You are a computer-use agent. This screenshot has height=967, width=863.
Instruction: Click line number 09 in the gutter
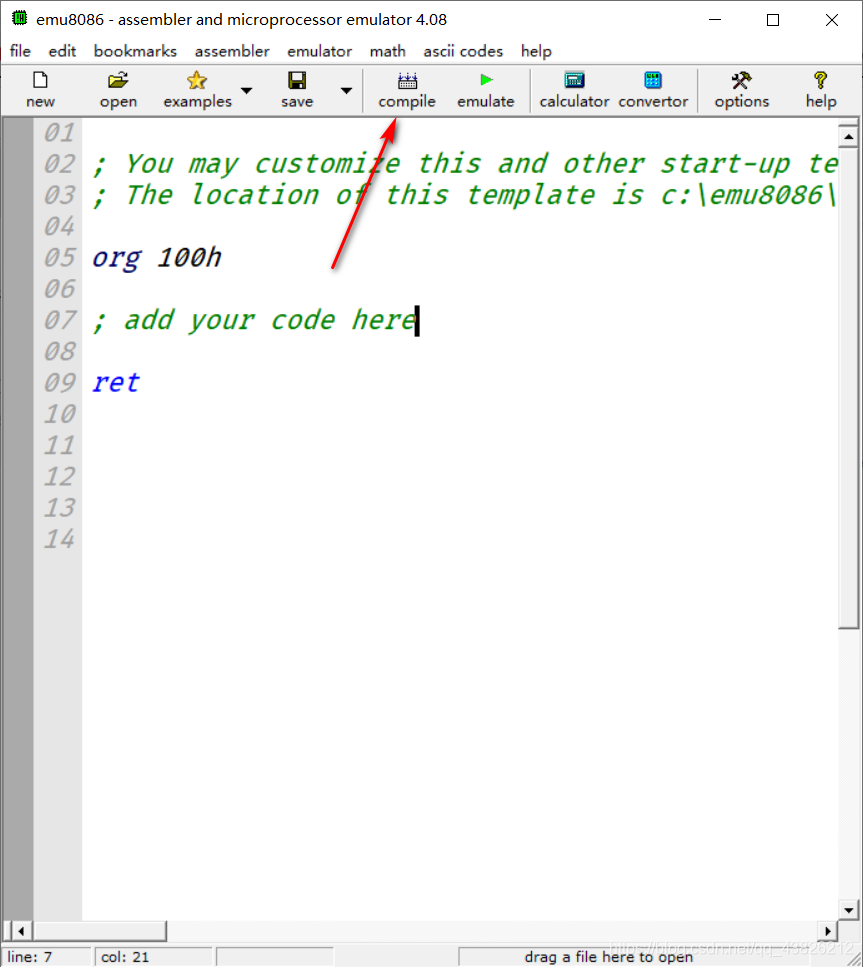[59, 382]
